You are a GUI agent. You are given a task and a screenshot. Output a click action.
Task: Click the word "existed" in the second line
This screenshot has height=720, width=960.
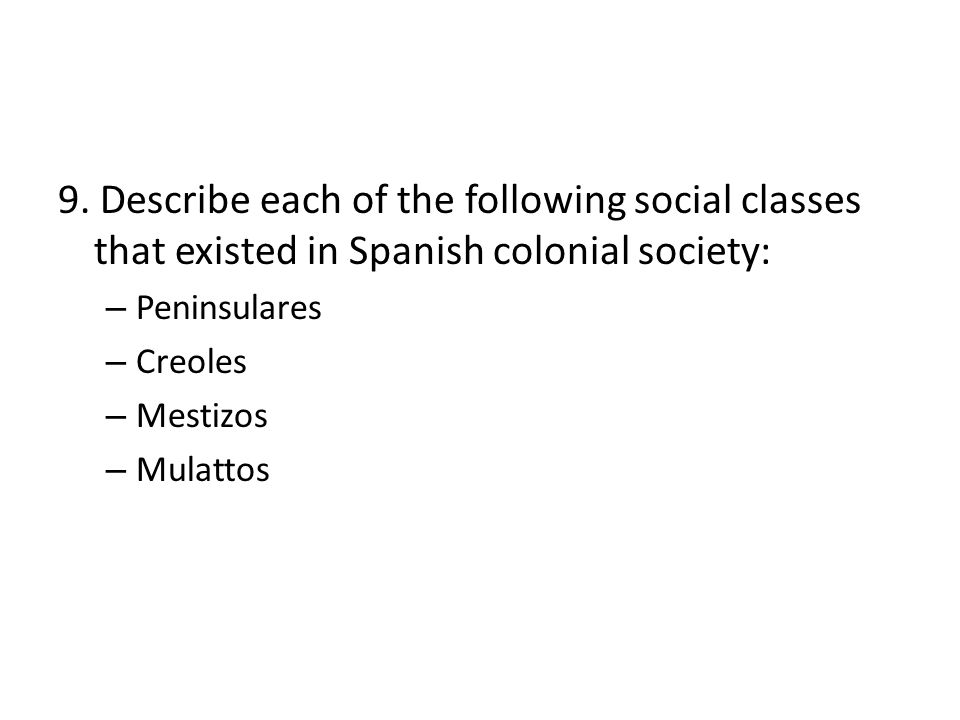coord(236,250)
